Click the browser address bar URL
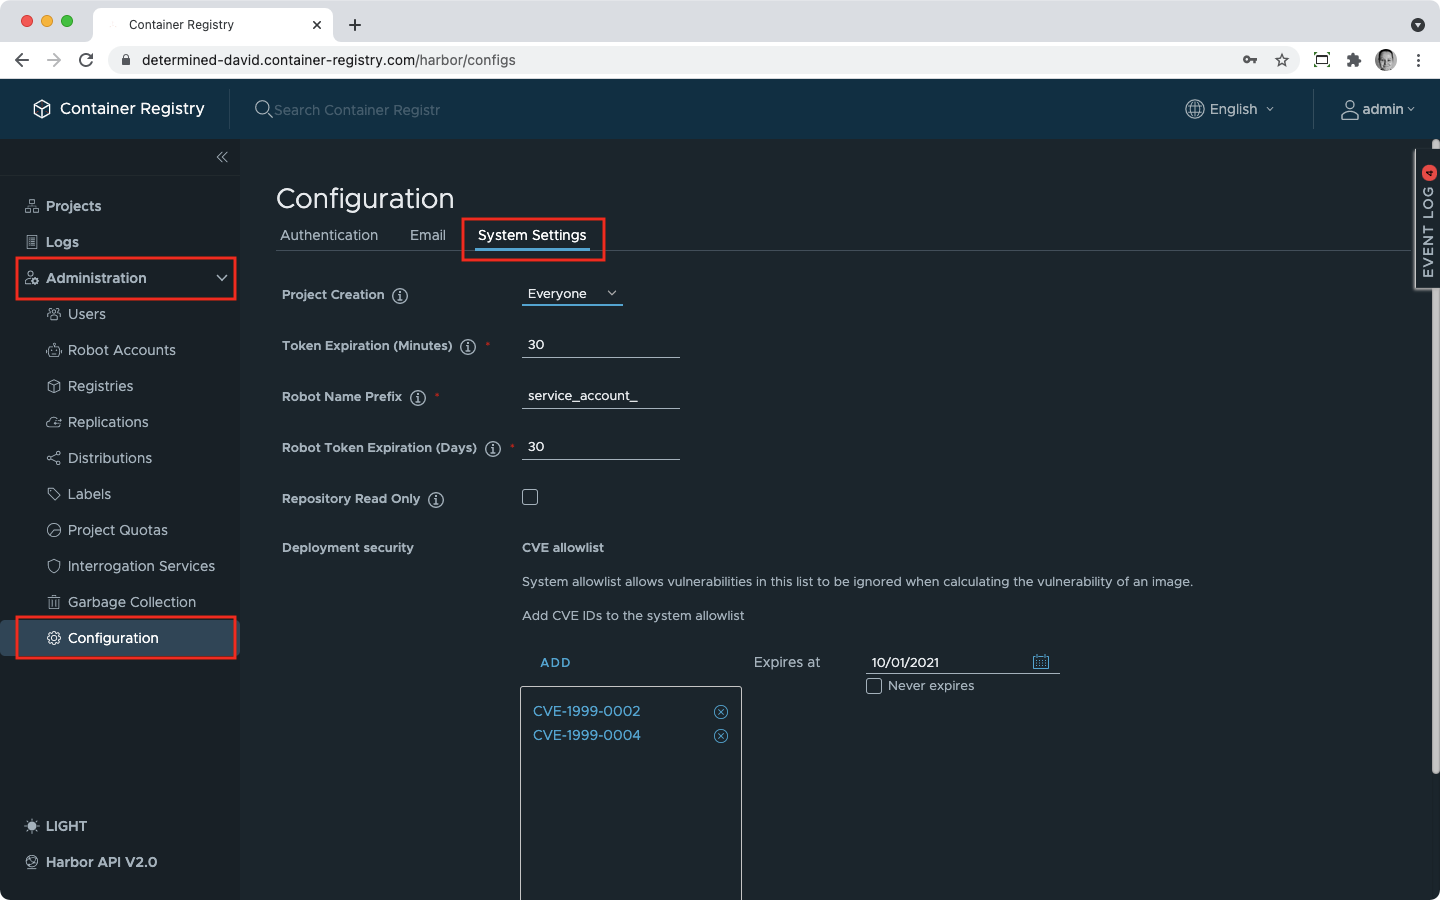The height and width of the screenshot is (900, 1440). tap(329, 60)
